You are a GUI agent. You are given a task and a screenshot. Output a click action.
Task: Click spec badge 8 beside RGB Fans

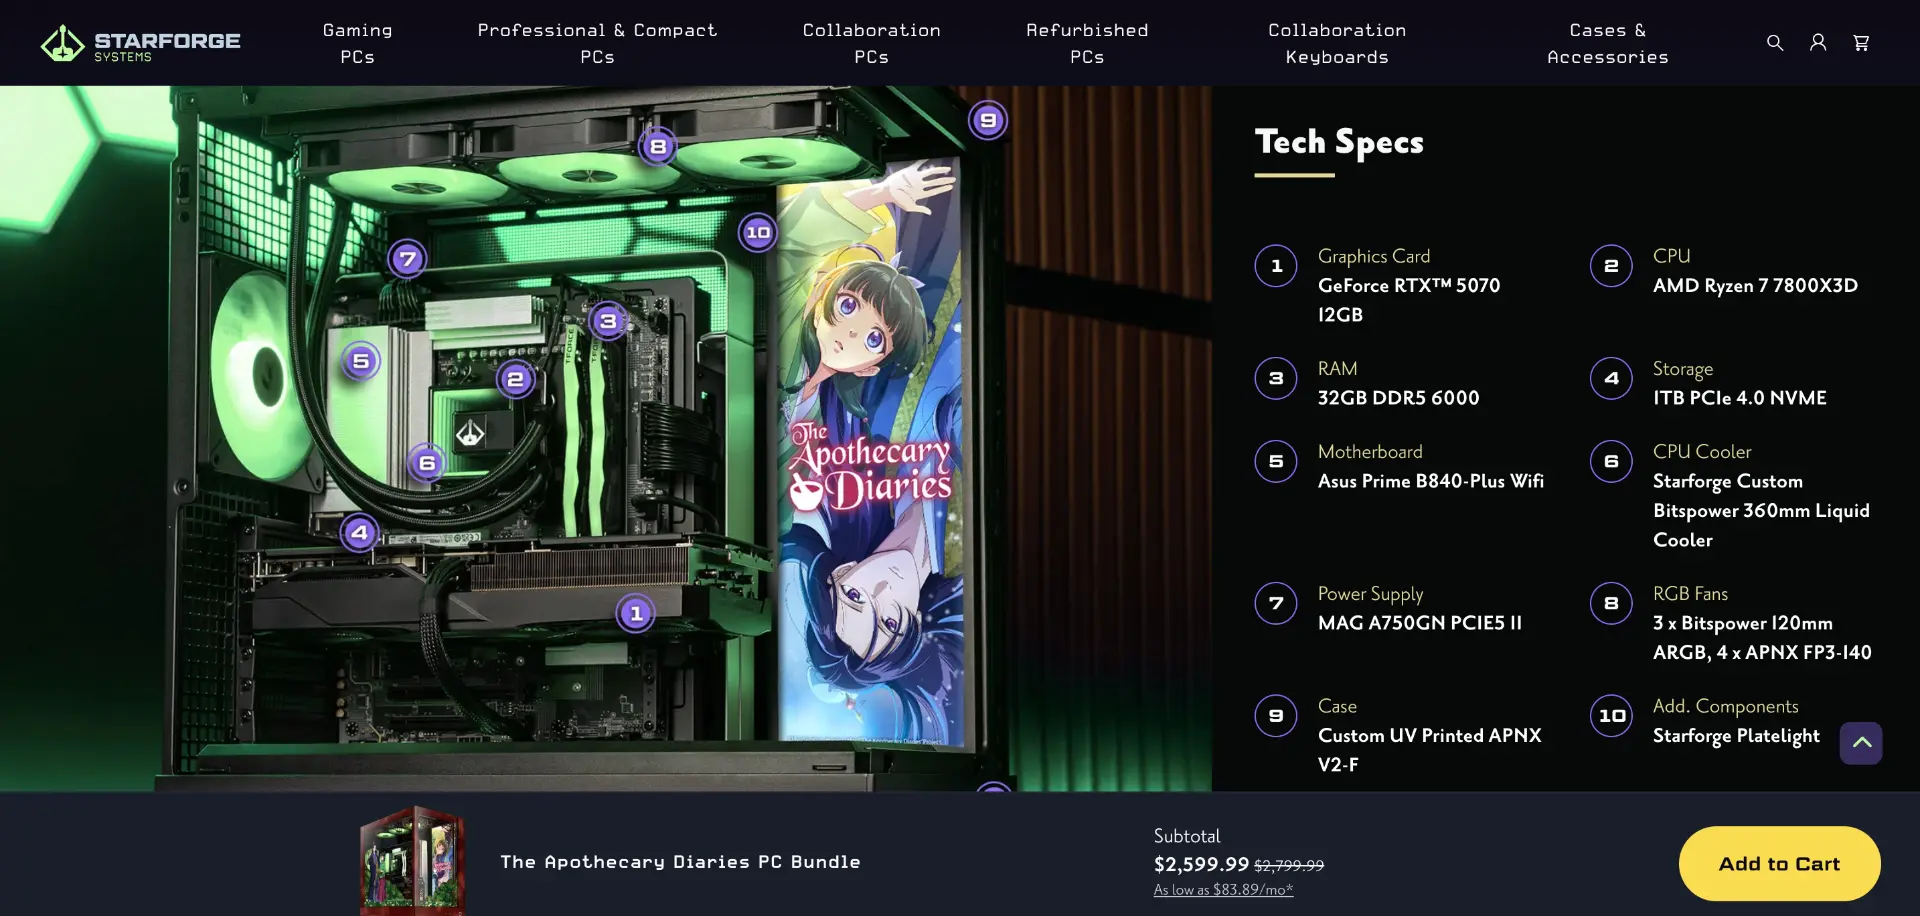[x=1611, y=604]
